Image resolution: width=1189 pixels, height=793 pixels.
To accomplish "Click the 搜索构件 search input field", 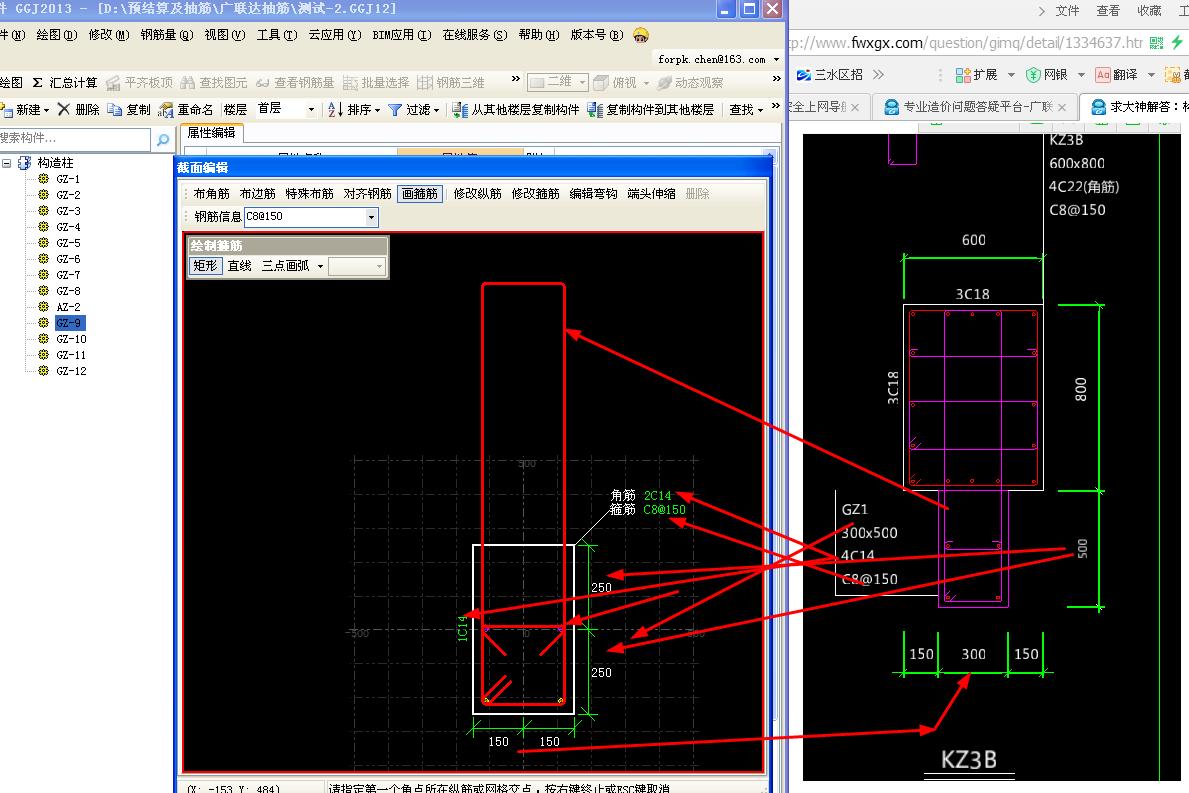I will click(x=74, y=138).
